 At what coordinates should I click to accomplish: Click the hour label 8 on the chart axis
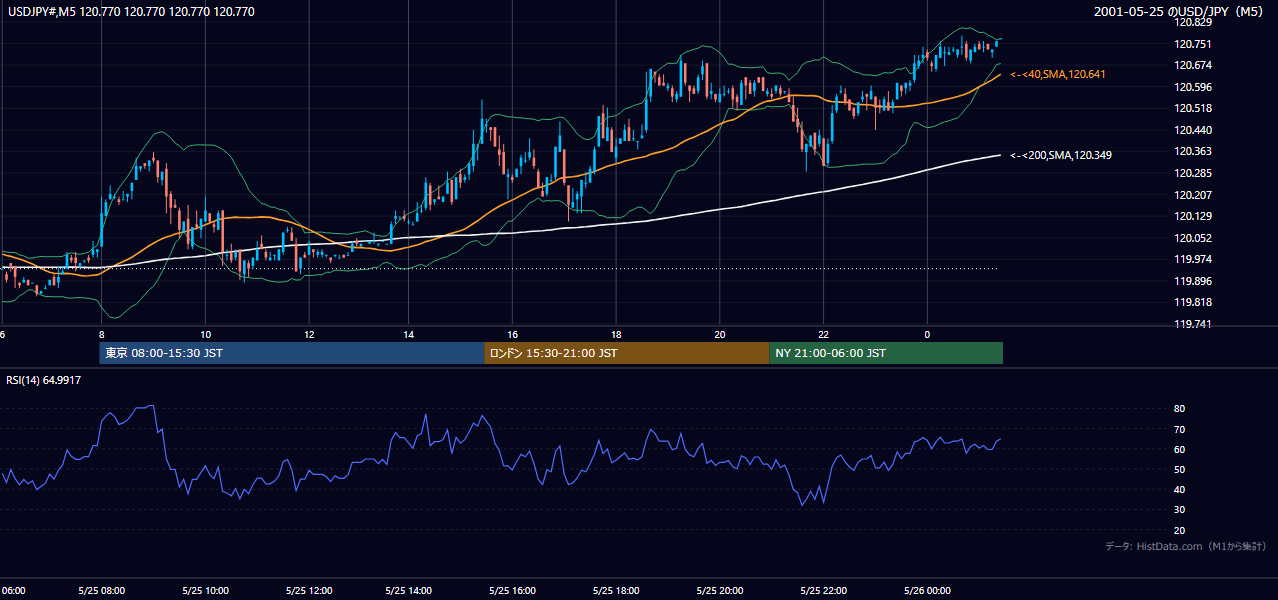102,334
